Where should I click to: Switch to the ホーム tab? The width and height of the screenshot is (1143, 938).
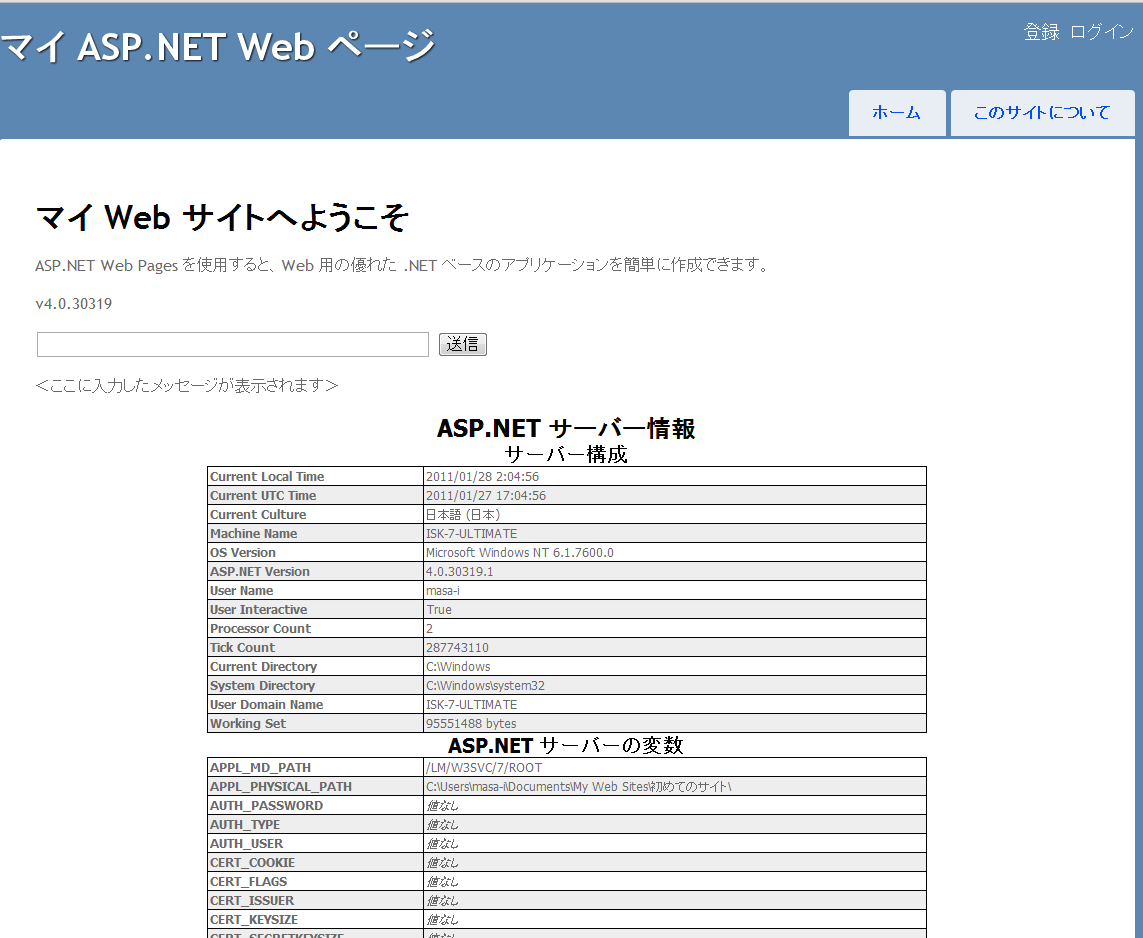tap(897, 113)
